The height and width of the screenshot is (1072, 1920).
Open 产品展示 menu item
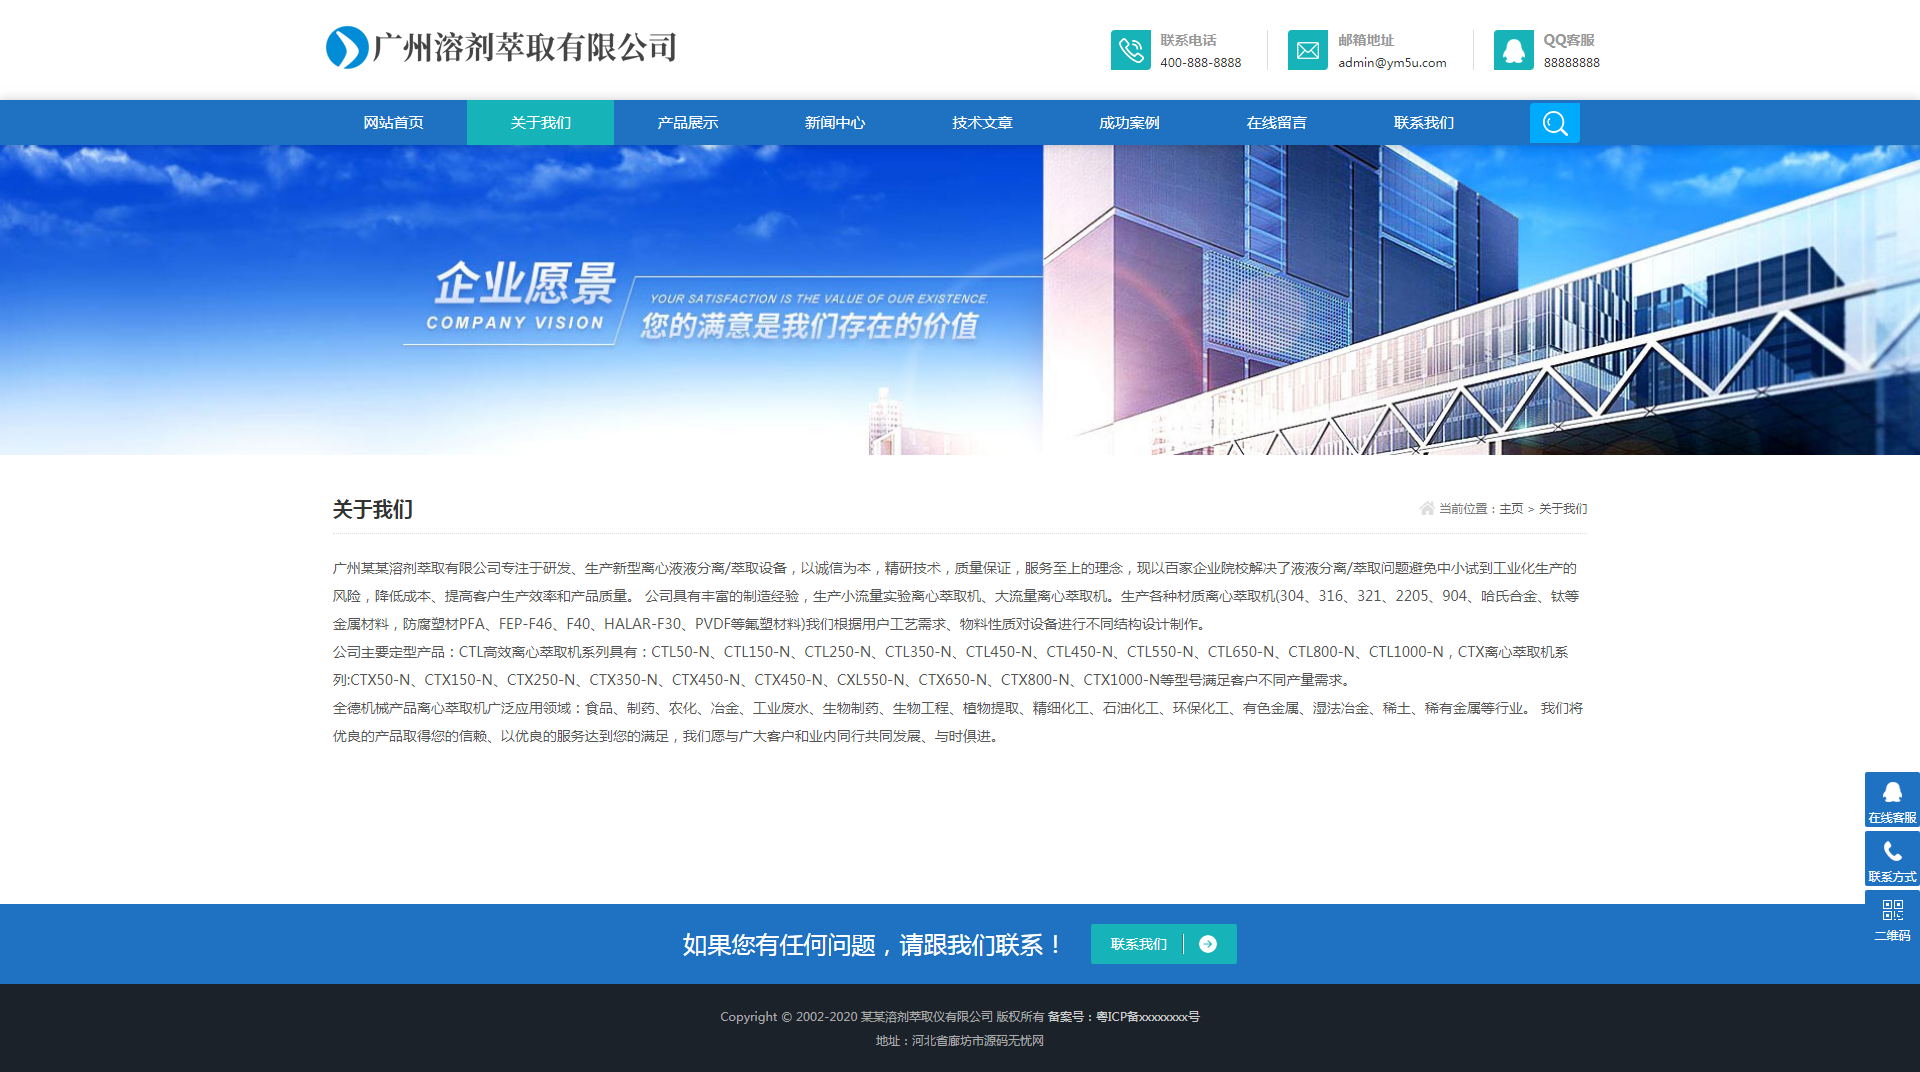pyautogui.click(x=687, y=123)
